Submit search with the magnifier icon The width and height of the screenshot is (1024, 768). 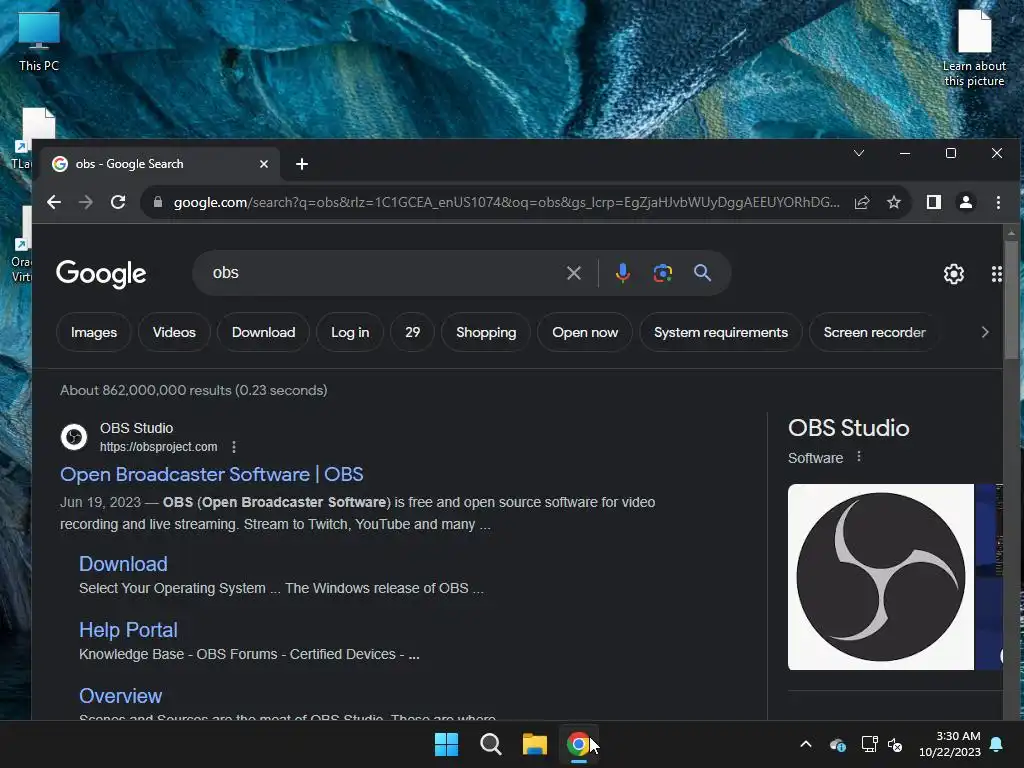[x=703, y=273]
